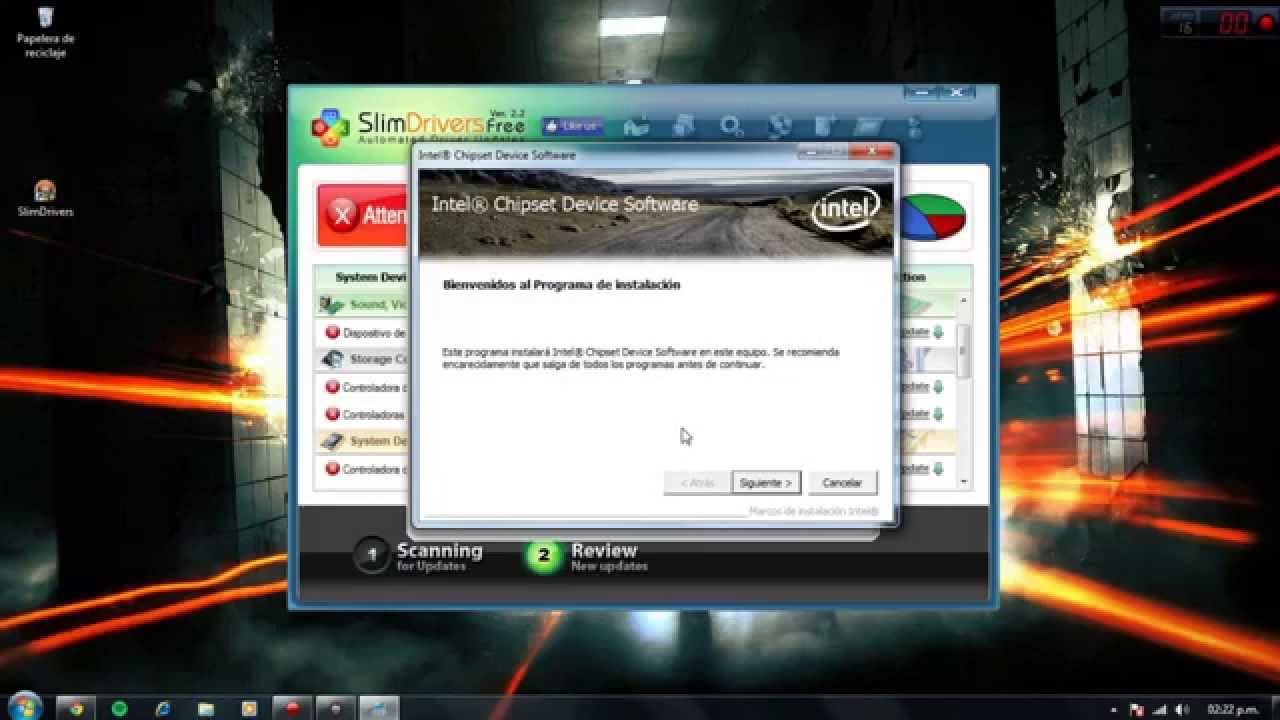Open the File Explorer taskbar folder

tap(206, 708)
